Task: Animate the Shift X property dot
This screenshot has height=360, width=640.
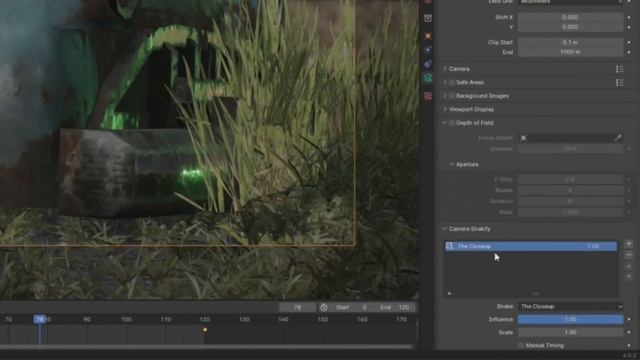Action: (x=629, y=18)
